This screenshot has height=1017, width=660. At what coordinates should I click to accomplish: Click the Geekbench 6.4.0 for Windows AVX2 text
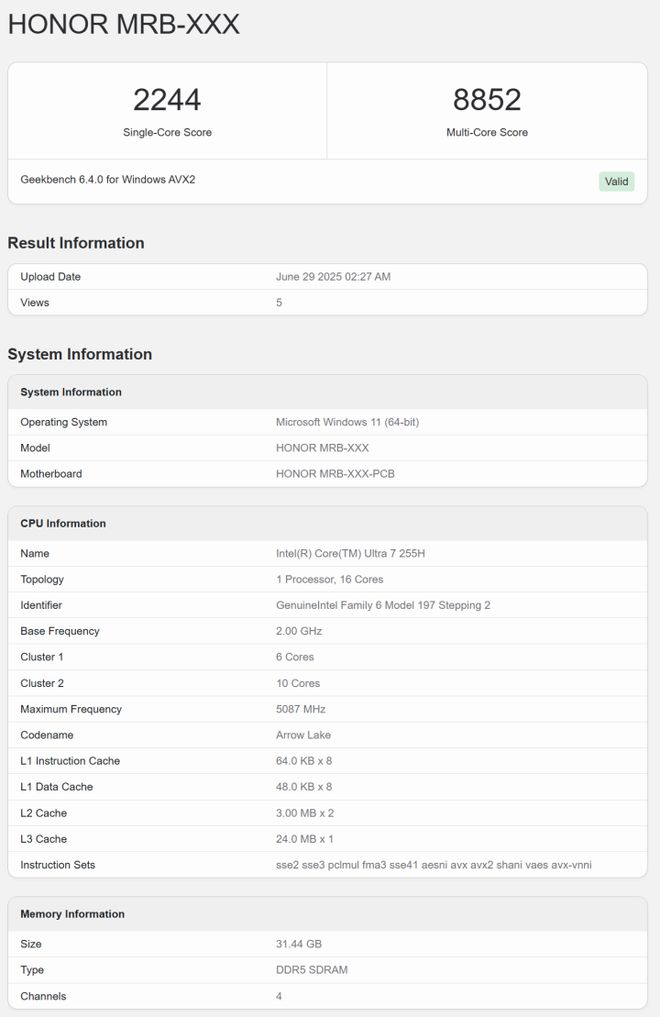coord(108,180)
